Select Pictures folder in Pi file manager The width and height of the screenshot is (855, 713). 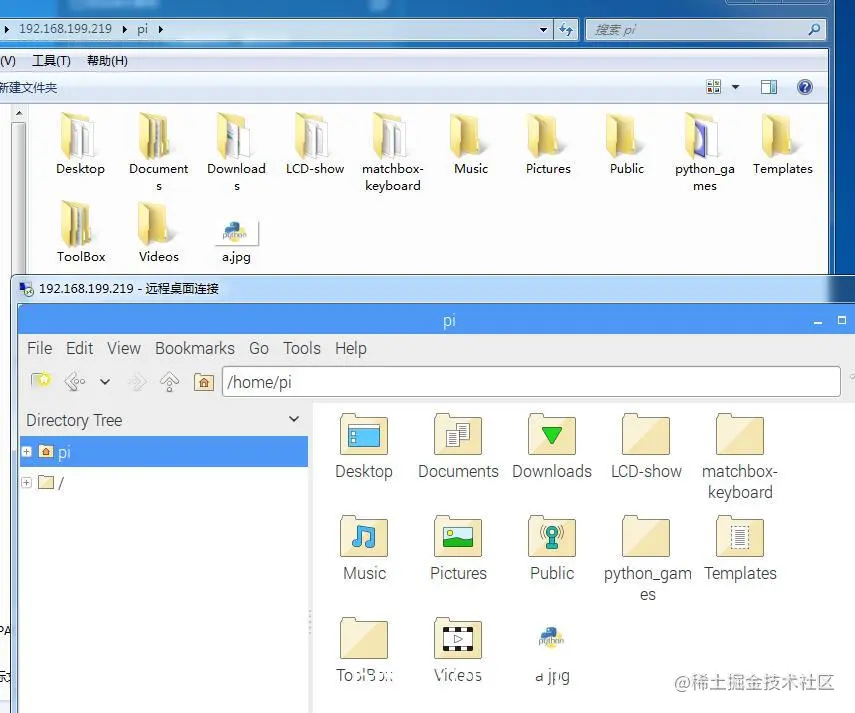pos(458,548)
